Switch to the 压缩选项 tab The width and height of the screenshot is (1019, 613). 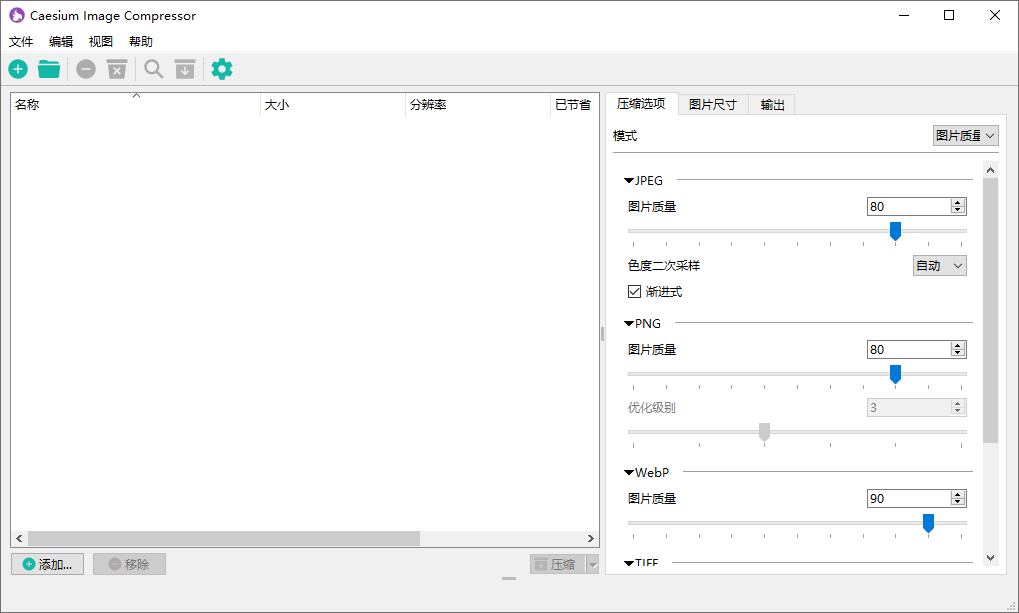click(641, 104)
